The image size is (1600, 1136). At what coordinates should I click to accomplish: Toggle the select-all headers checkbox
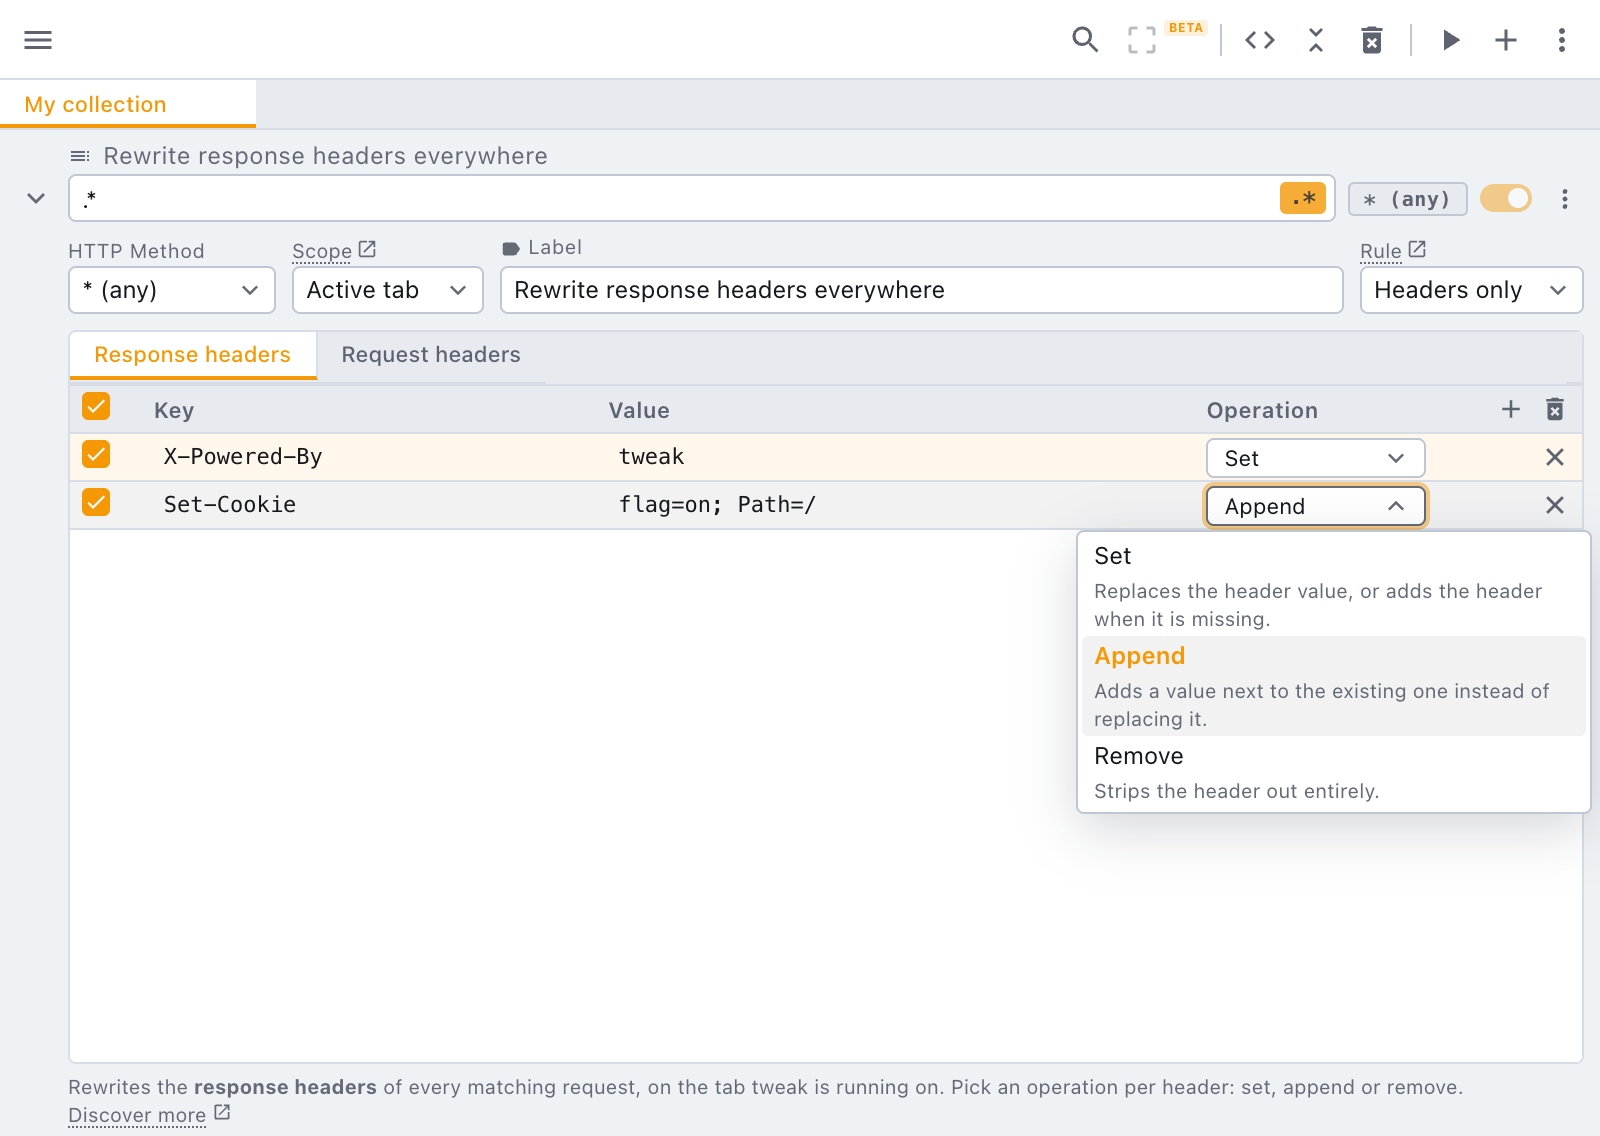point(96,406)
